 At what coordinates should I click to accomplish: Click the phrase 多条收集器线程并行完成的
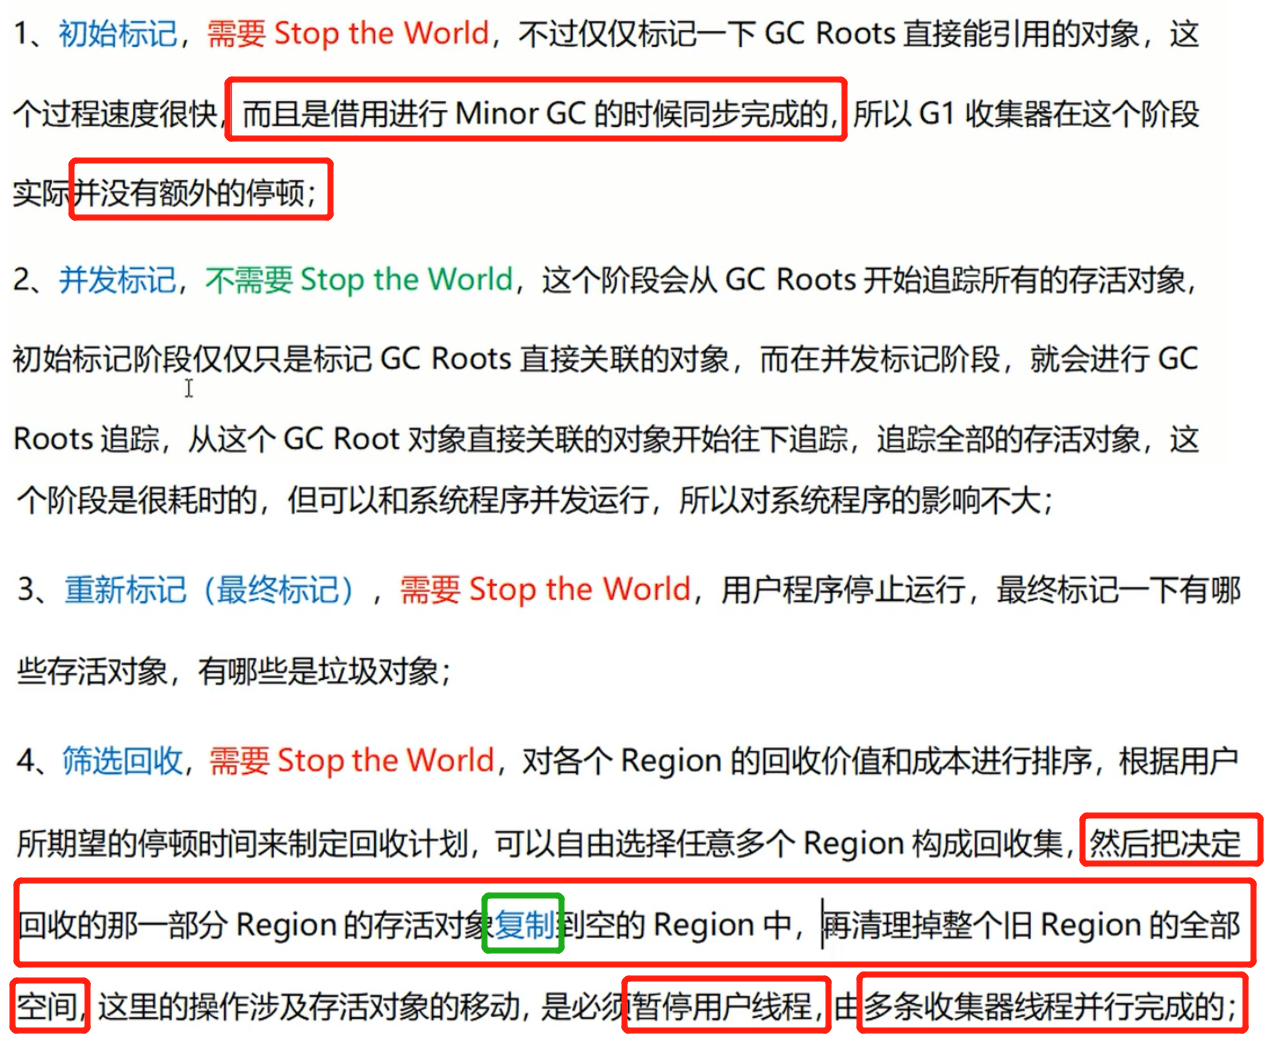click(x=1044, y=1006)
